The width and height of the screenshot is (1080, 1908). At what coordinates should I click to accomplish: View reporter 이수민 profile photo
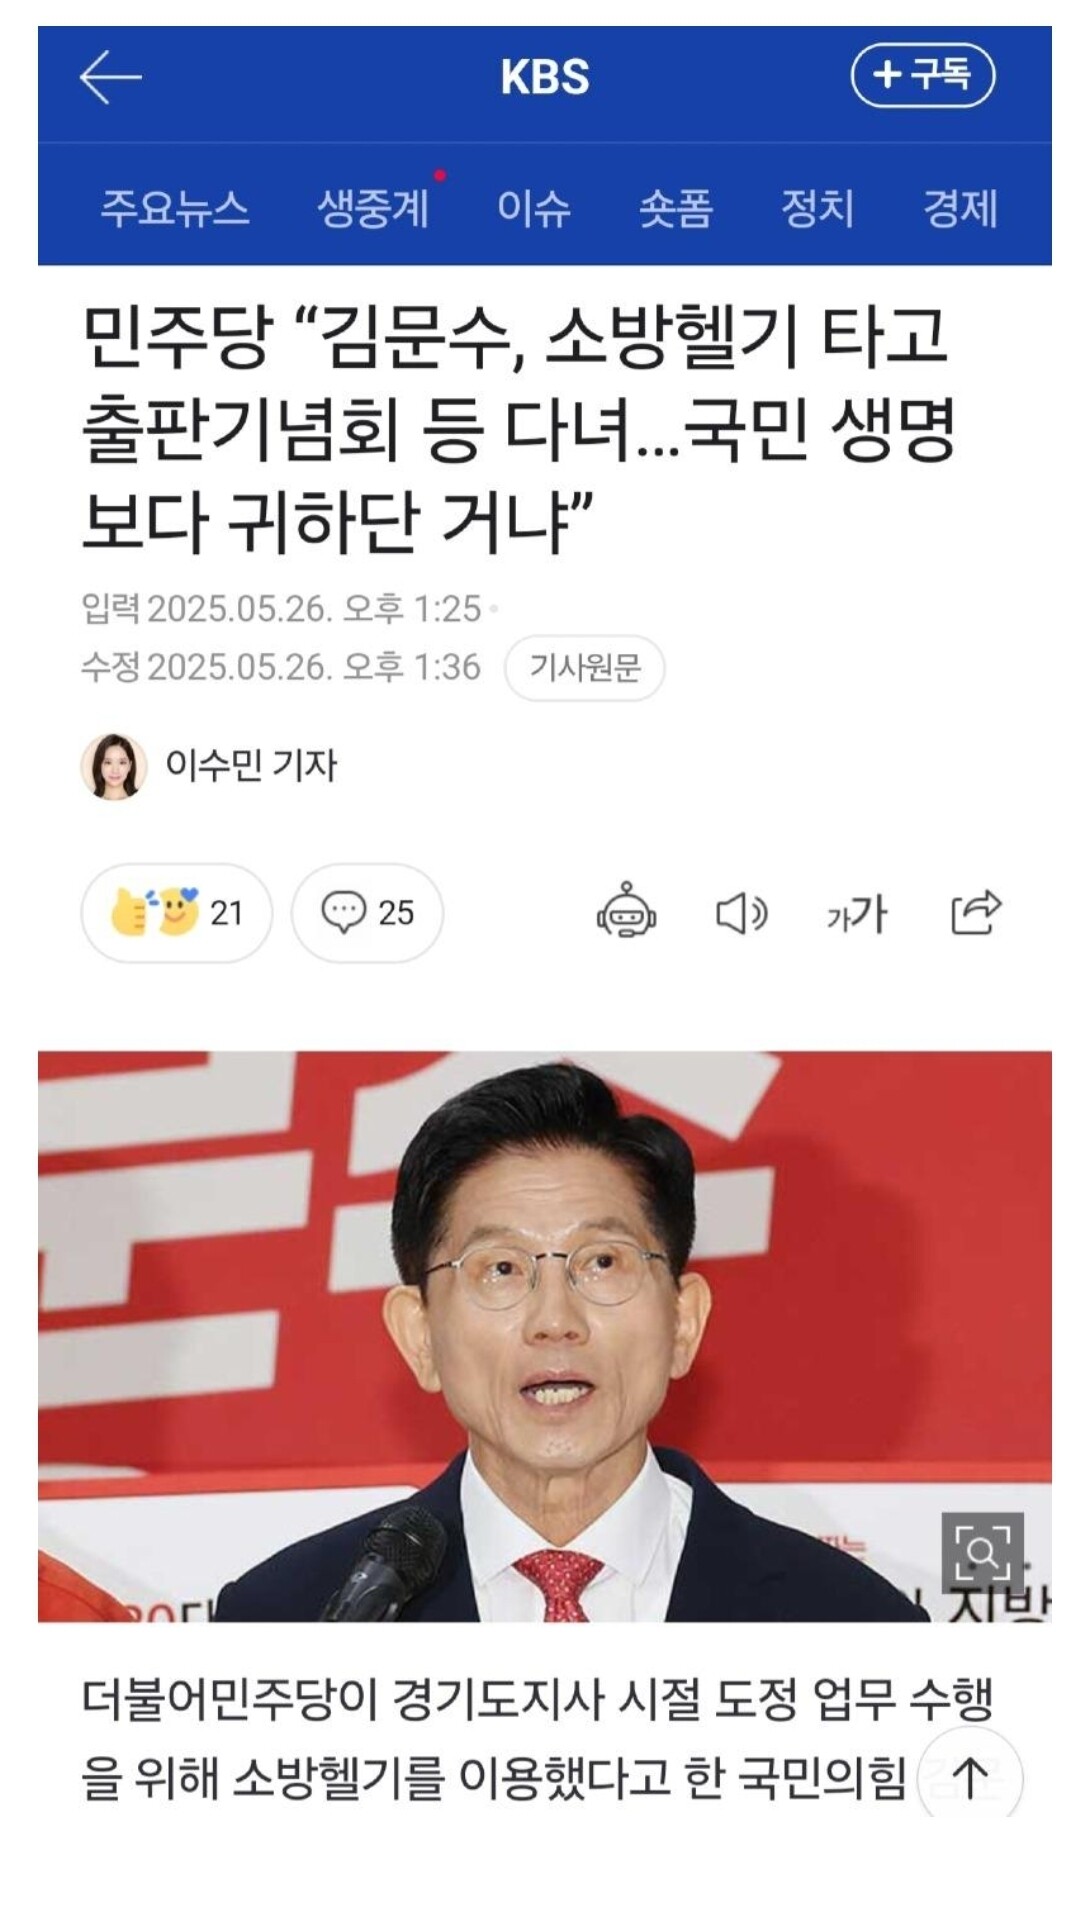point(114,767)
